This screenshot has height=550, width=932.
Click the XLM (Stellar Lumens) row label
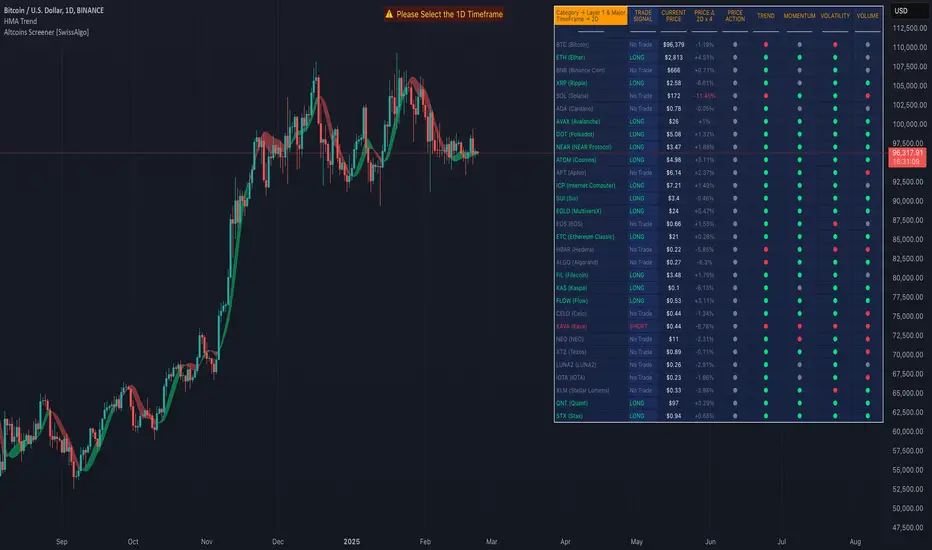582,391
